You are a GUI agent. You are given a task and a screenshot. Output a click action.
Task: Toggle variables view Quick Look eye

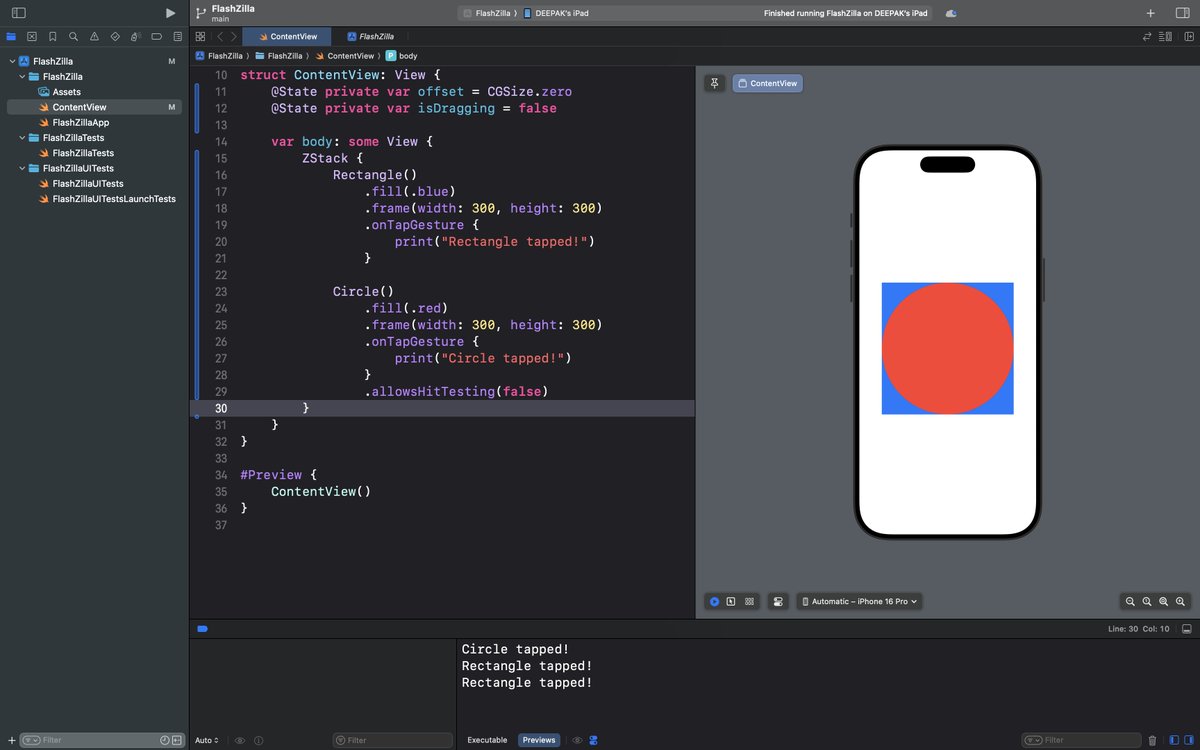pos(240,740)
